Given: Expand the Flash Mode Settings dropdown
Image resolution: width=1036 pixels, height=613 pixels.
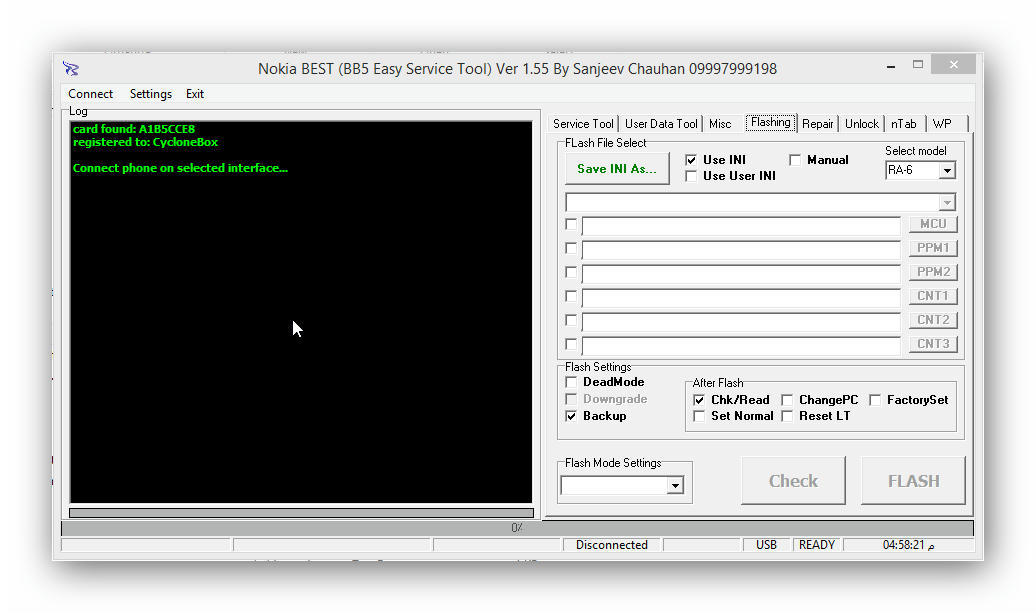Looking at the screenshot, I should (675, 486).
